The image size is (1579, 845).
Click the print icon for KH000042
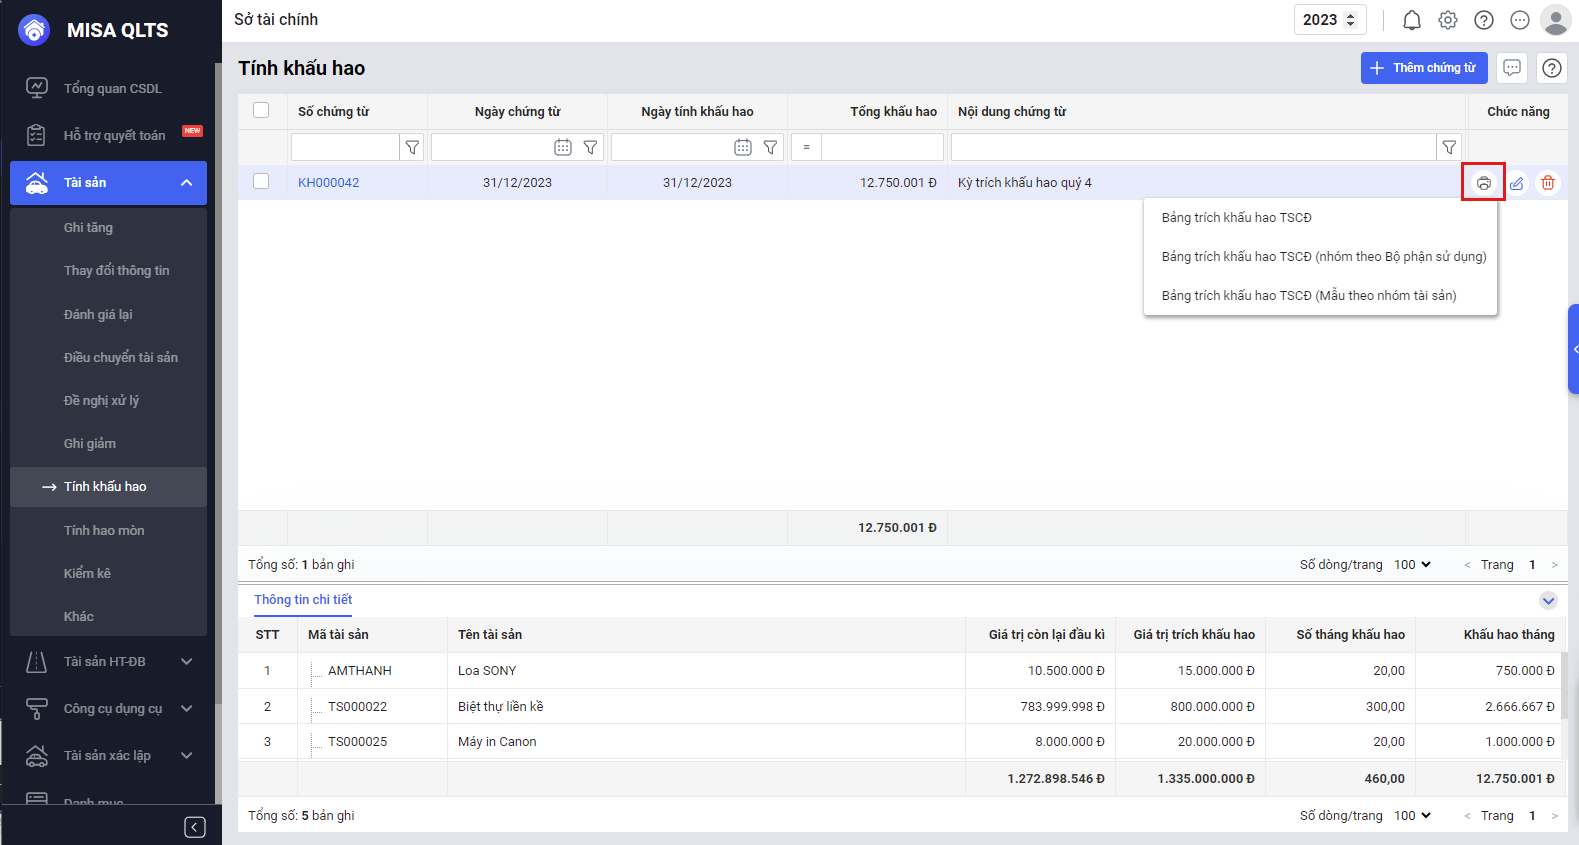point(1483,183)
